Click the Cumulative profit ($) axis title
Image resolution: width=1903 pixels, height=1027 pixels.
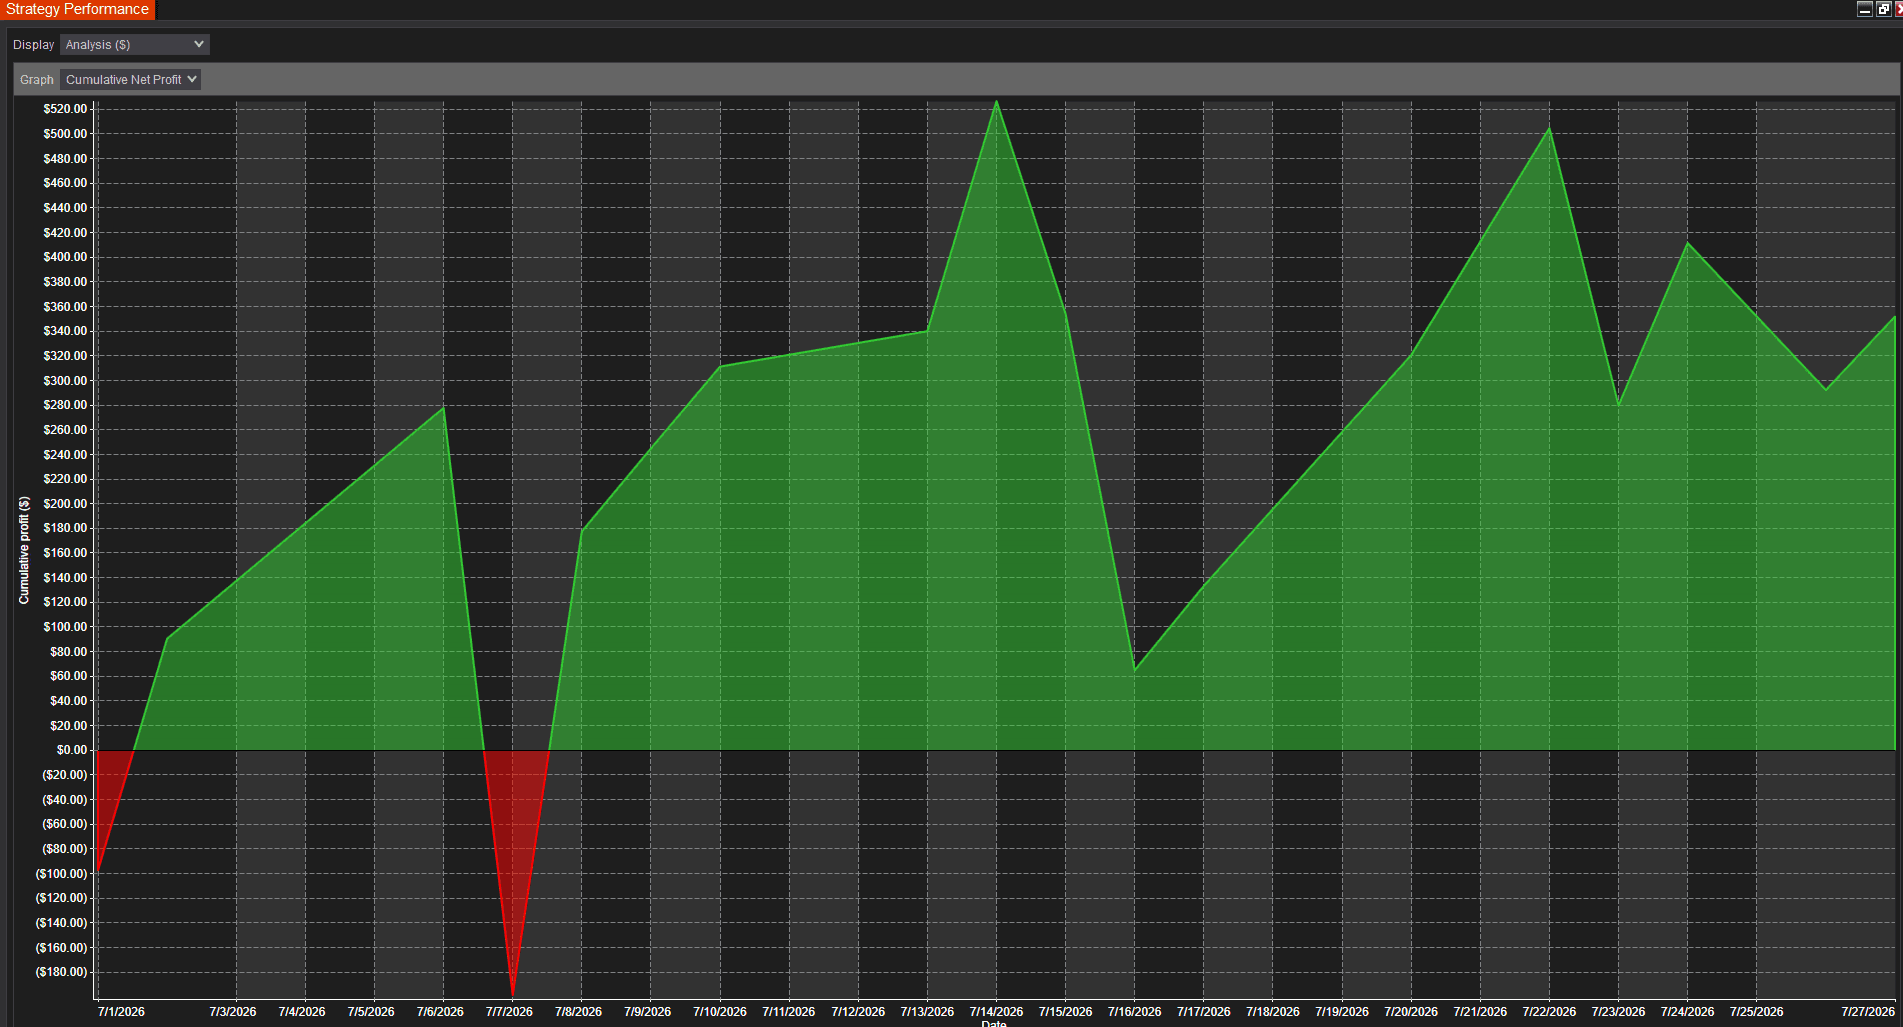pyautogui.click(x=24, y=550)
